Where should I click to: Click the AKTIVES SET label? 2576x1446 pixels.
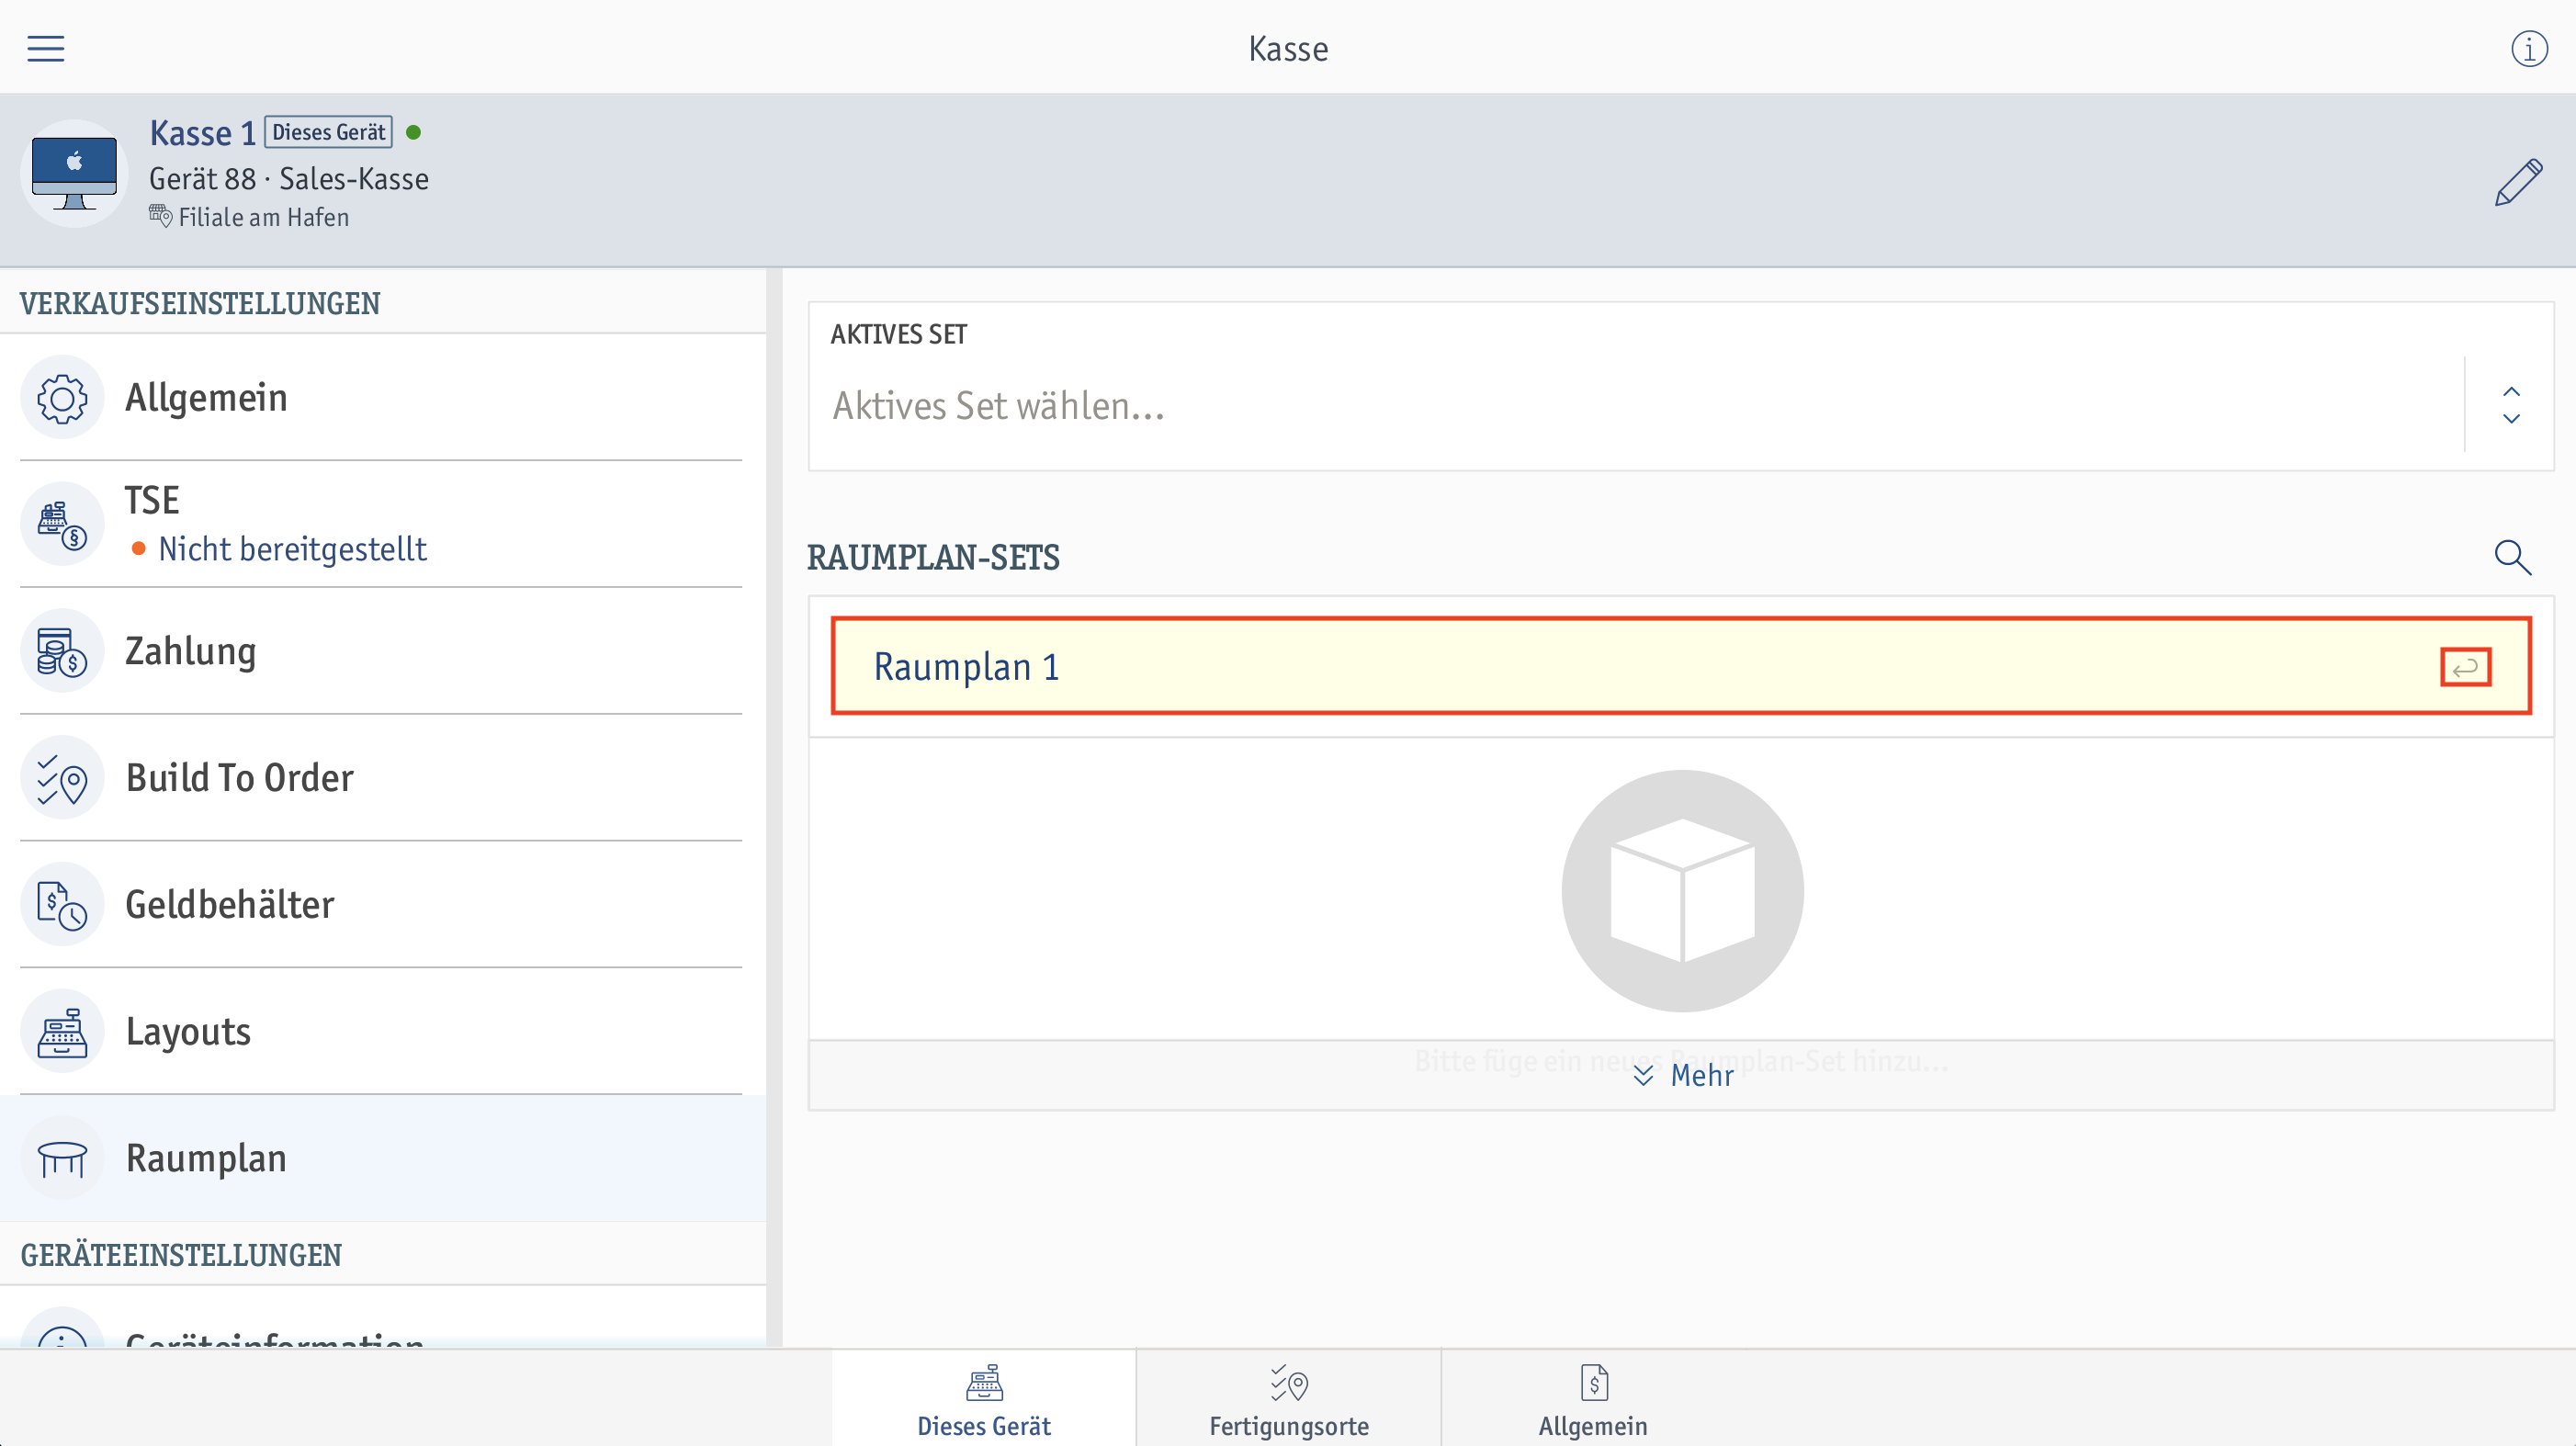[x=899, y=334]
